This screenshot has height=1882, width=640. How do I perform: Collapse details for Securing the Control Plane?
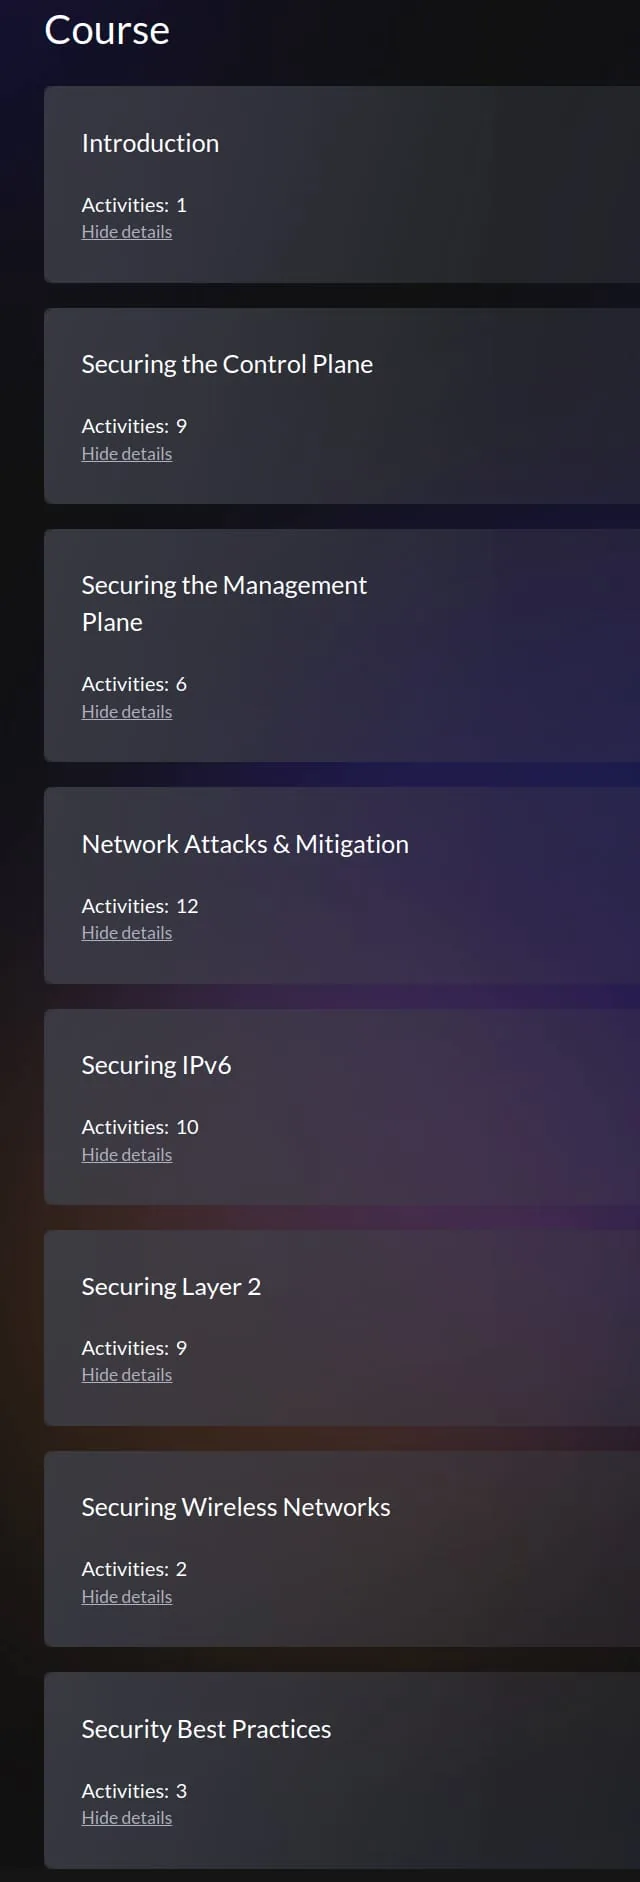coord(127,454)
